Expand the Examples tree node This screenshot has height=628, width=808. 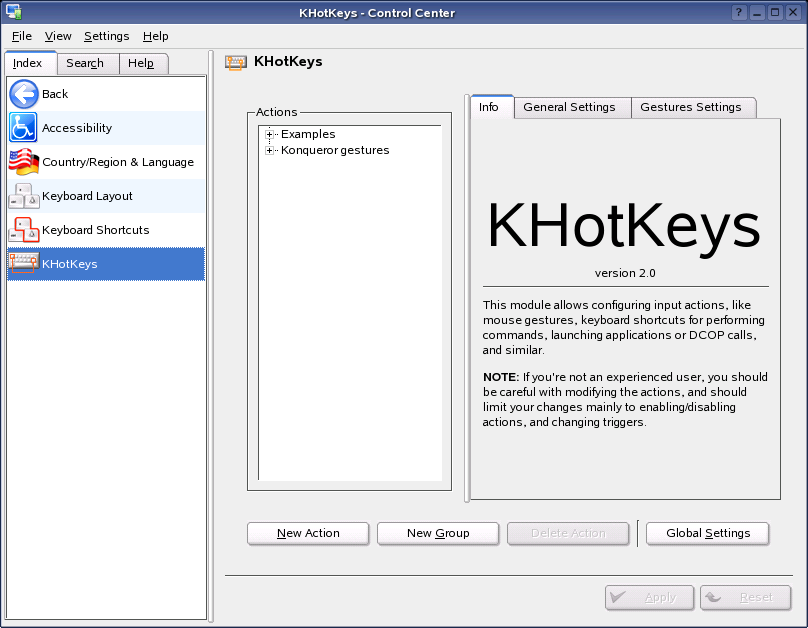[x=270, y=135]
